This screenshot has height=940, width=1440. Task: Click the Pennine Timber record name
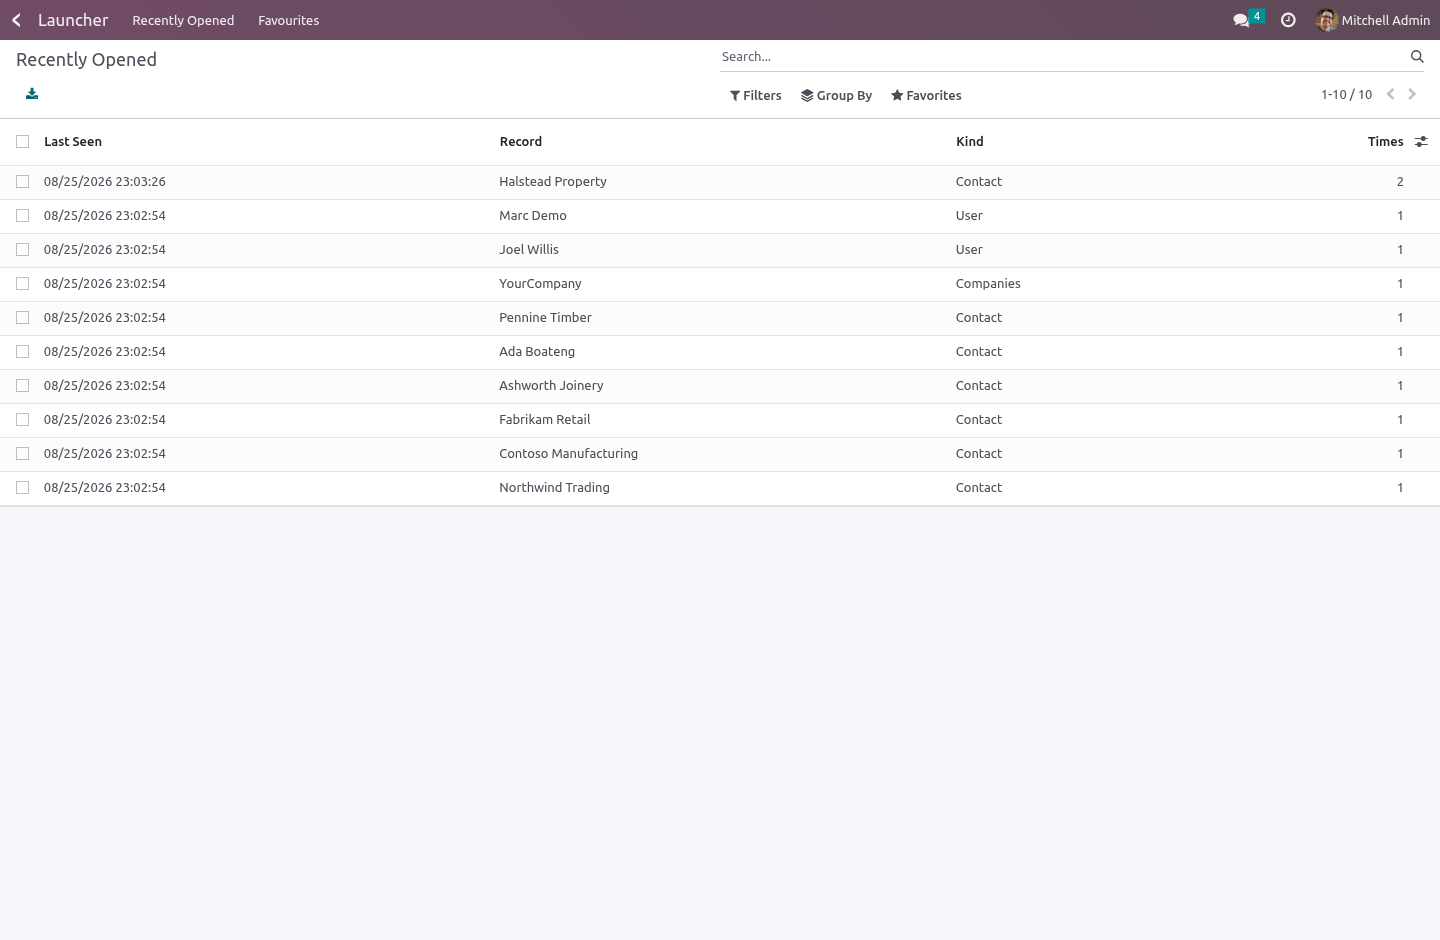[546, 318]
